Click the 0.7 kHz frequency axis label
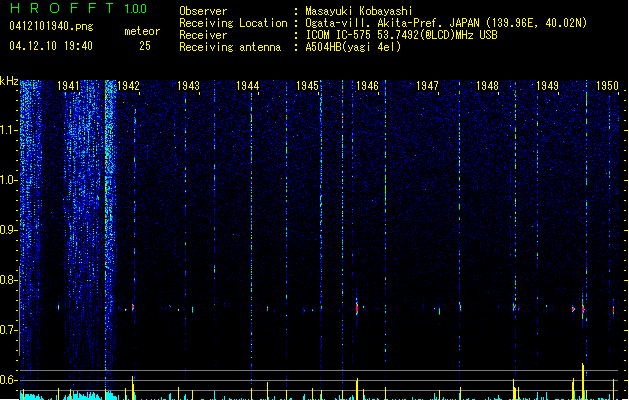The width and height of the screenshot is (629, 400). coord(9,330)
